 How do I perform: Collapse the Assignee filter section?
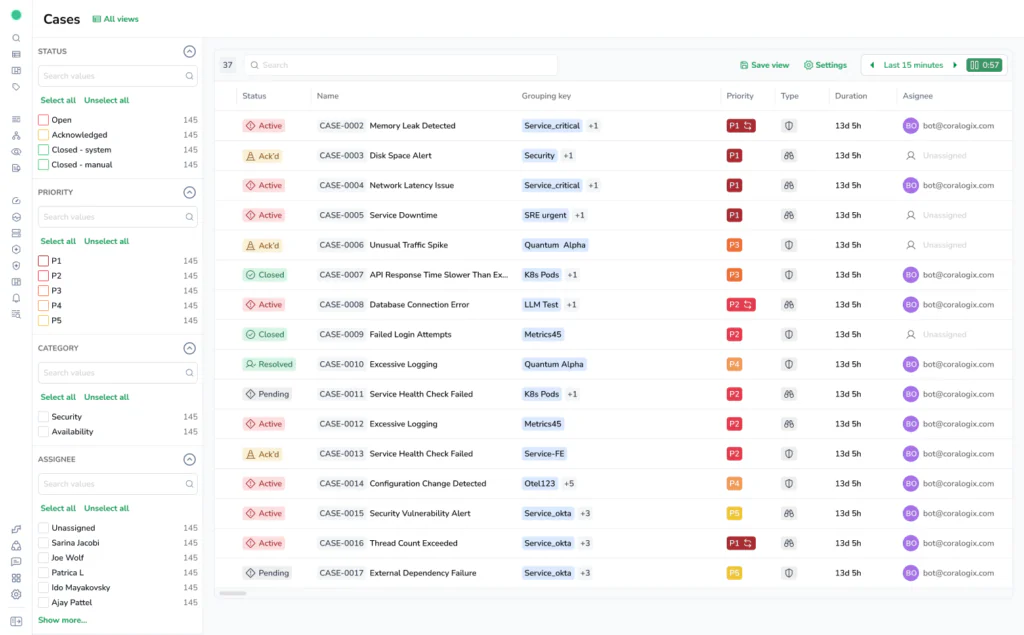189,460
